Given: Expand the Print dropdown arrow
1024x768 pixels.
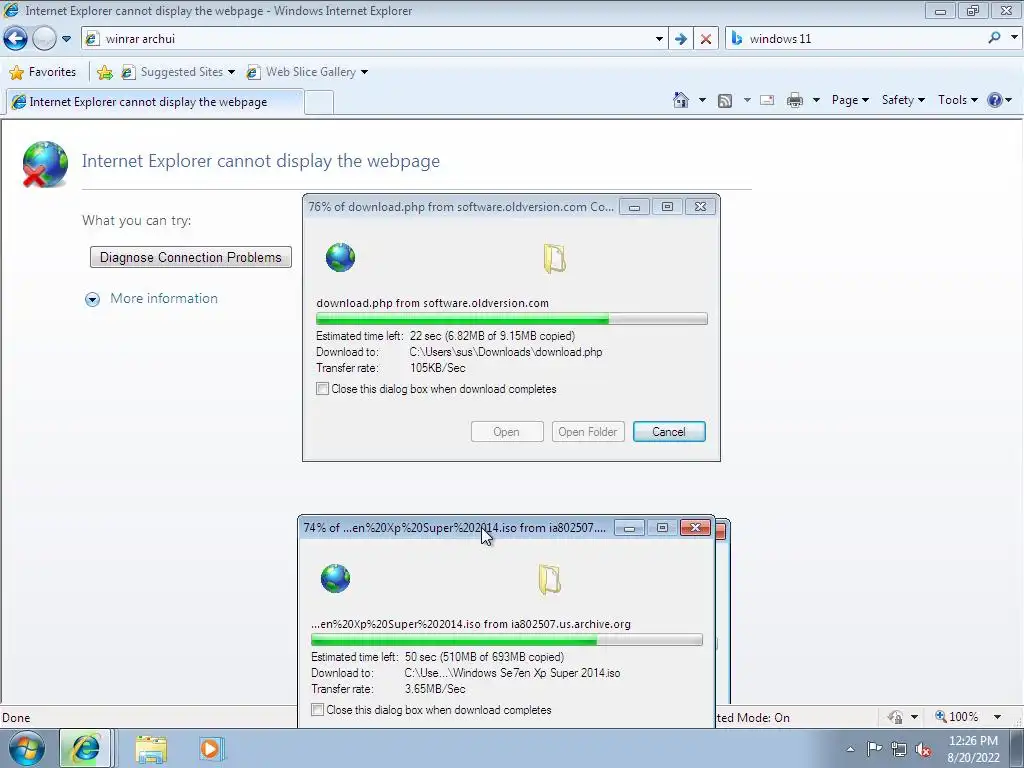Looking at the screenshot, I should pyautogui.click(x=816, y=100).
